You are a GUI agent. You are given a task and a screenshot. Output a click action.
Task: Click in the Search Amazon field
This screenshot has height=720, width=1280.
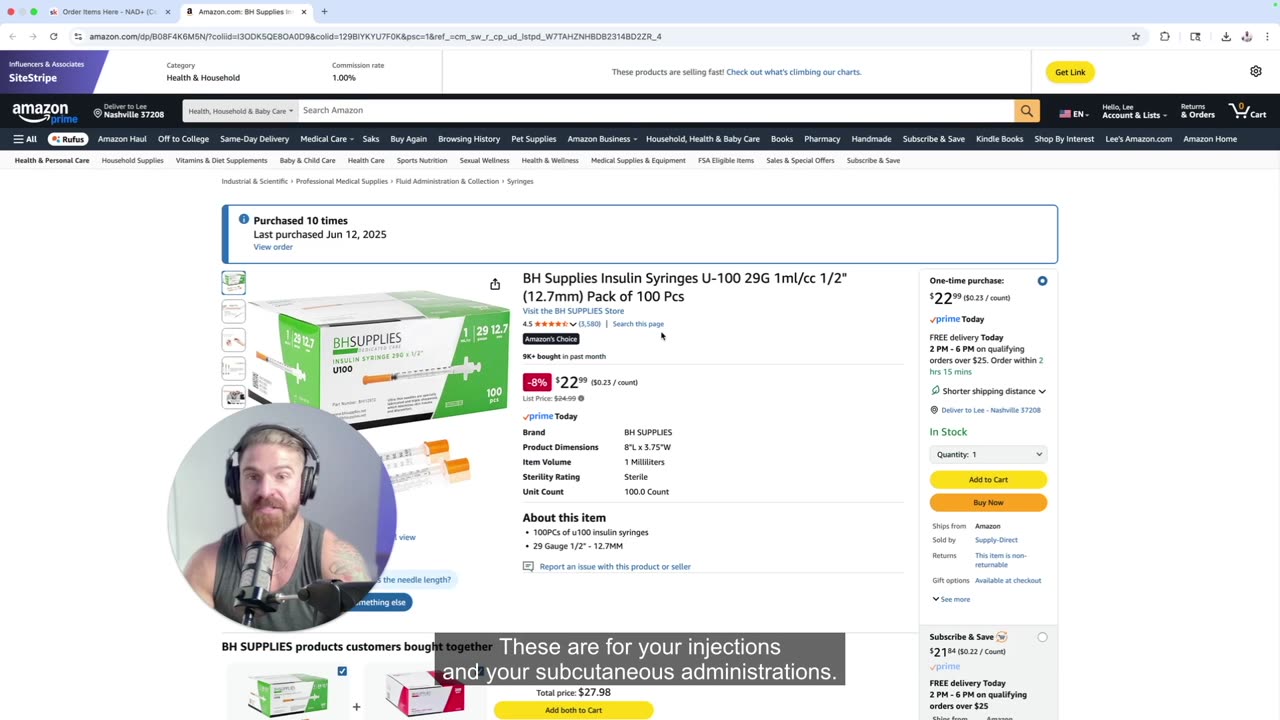tap(655, 111)
